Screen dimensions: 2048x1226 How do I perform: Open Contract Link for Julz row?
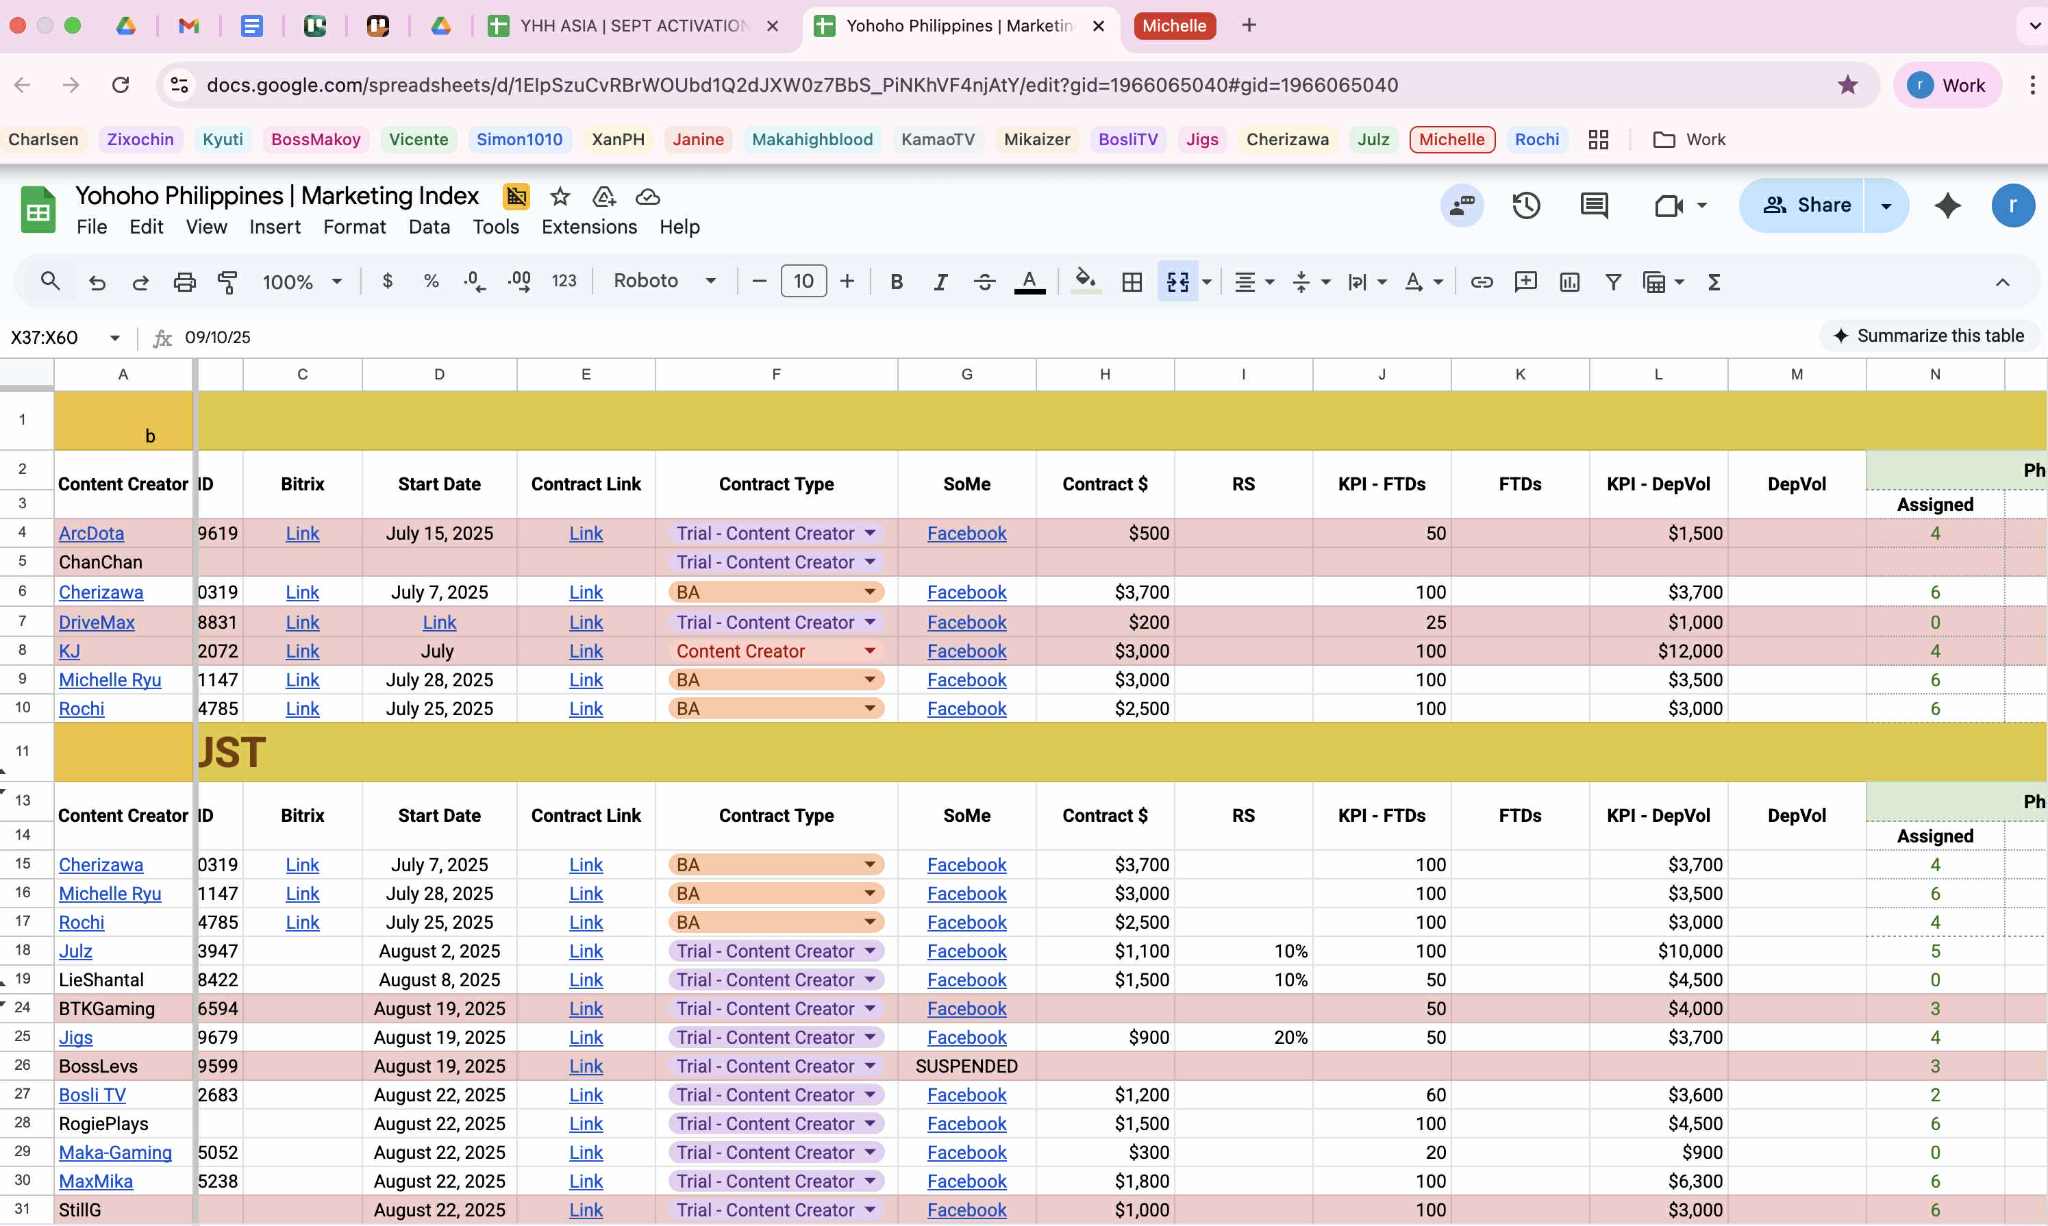586,951
